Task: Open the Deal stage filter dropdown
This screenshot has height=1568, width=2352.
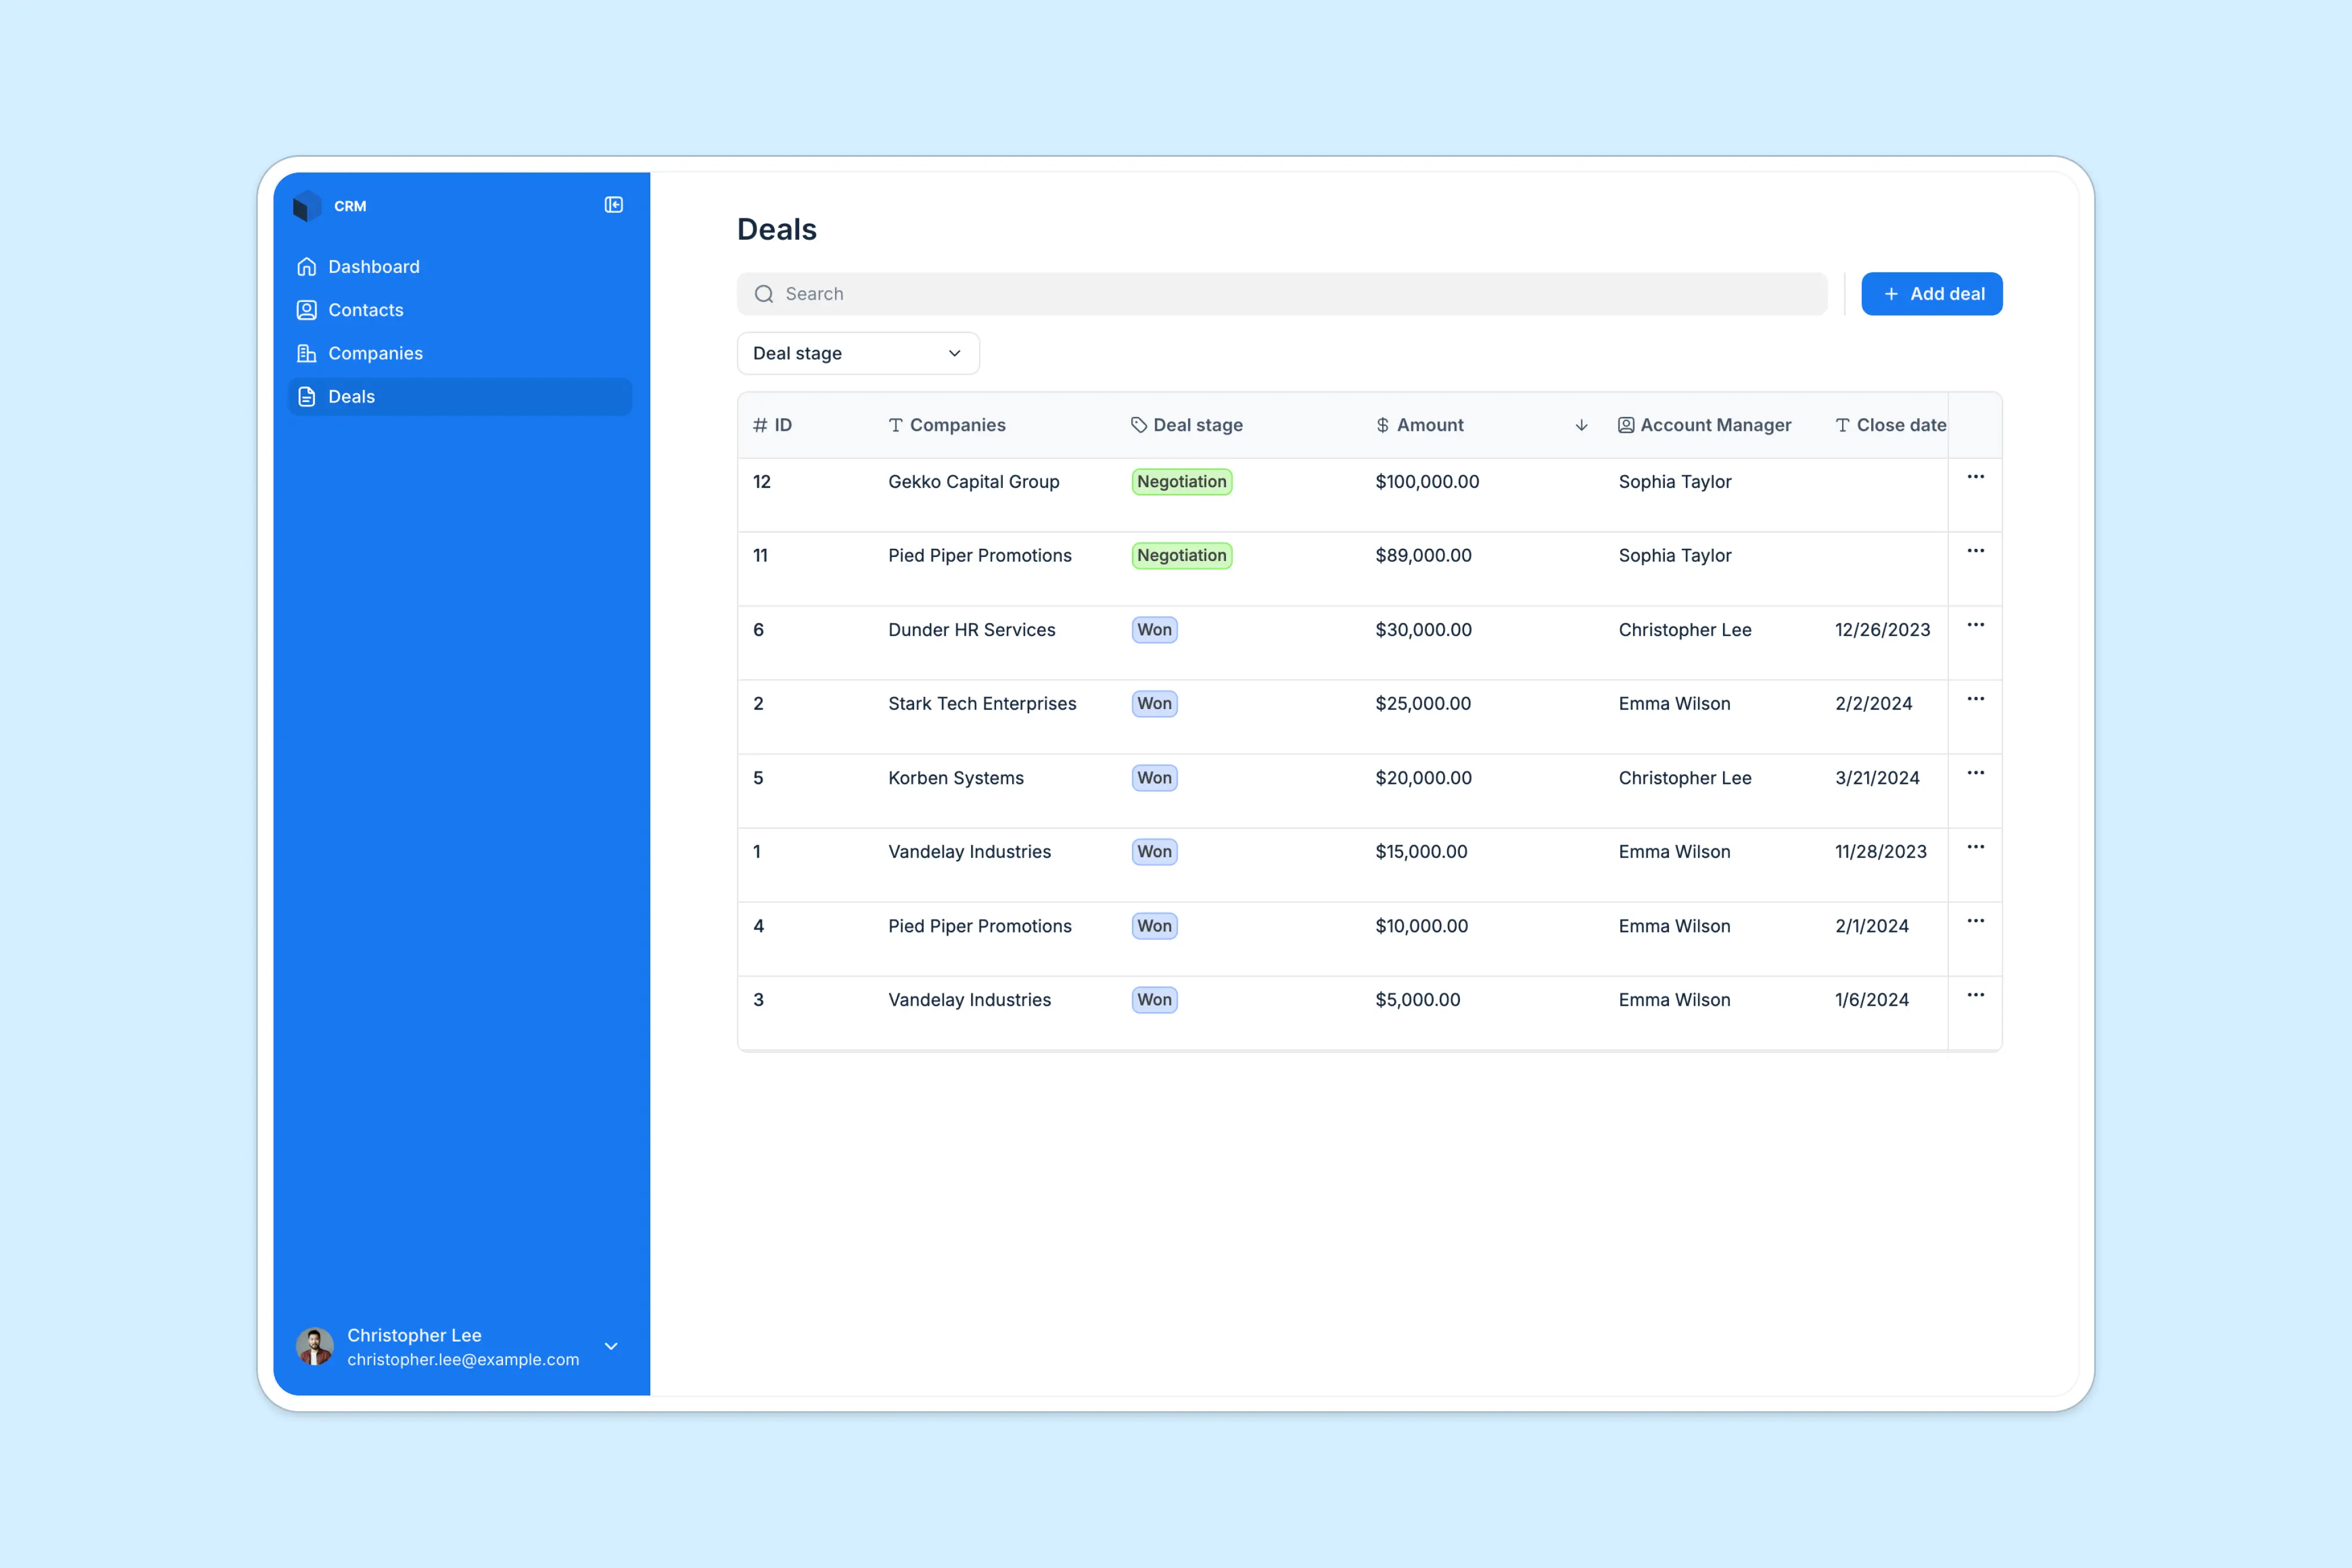Action: click(x=857, y=353)
